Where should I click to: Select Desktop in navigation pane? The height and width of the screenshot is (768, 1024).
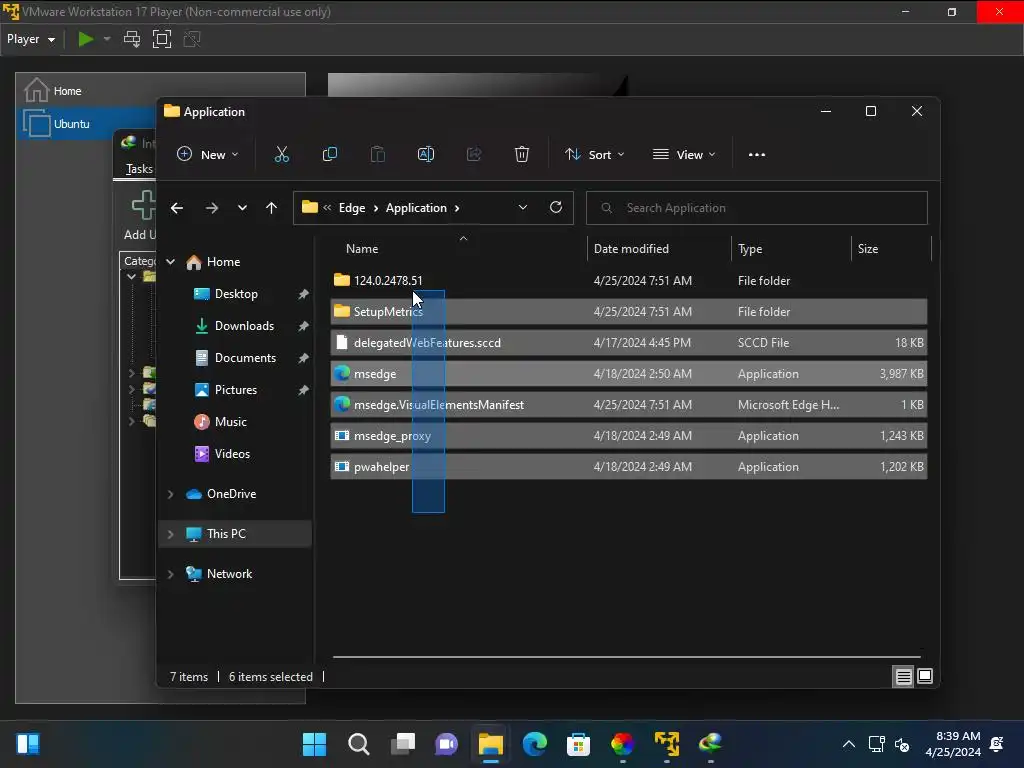pyautogui.click(x=236, y=294)
